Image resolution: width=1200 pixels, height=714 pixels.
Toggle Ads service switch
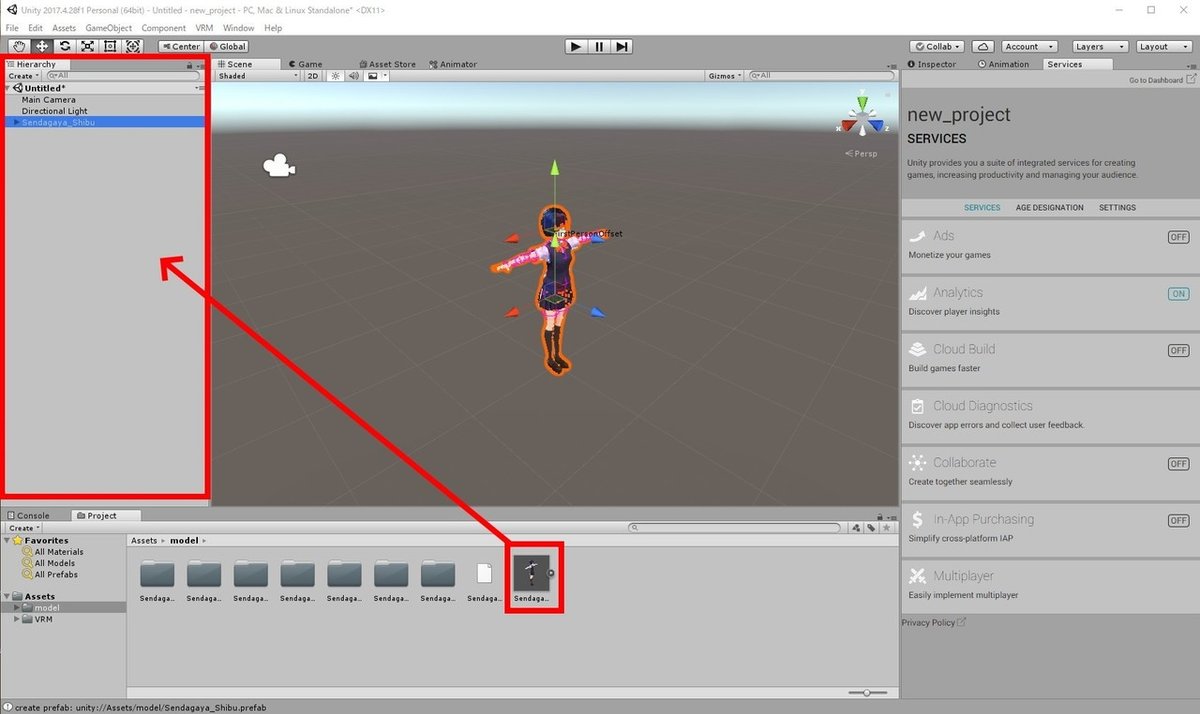tap(1178, 237)
